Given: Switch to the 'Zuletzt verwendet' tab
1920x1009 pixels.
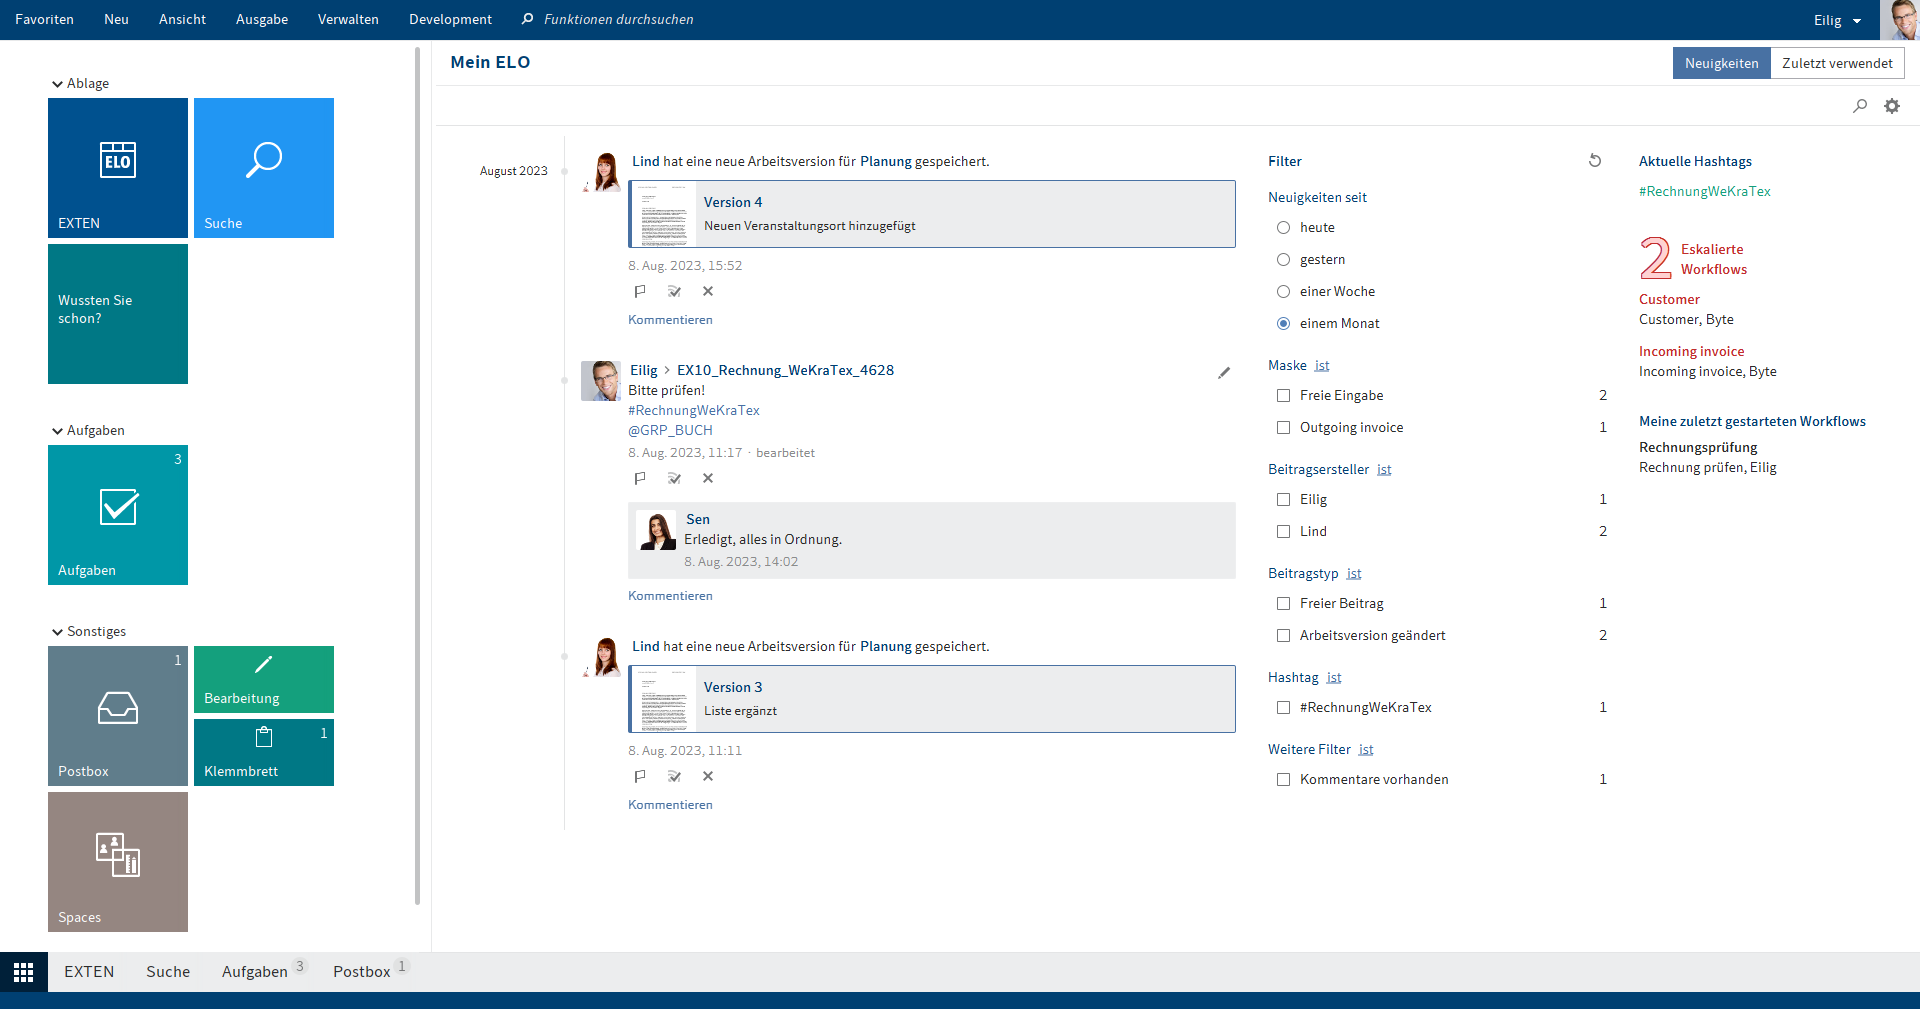Looking at the screenshot, I should 1837,63.
